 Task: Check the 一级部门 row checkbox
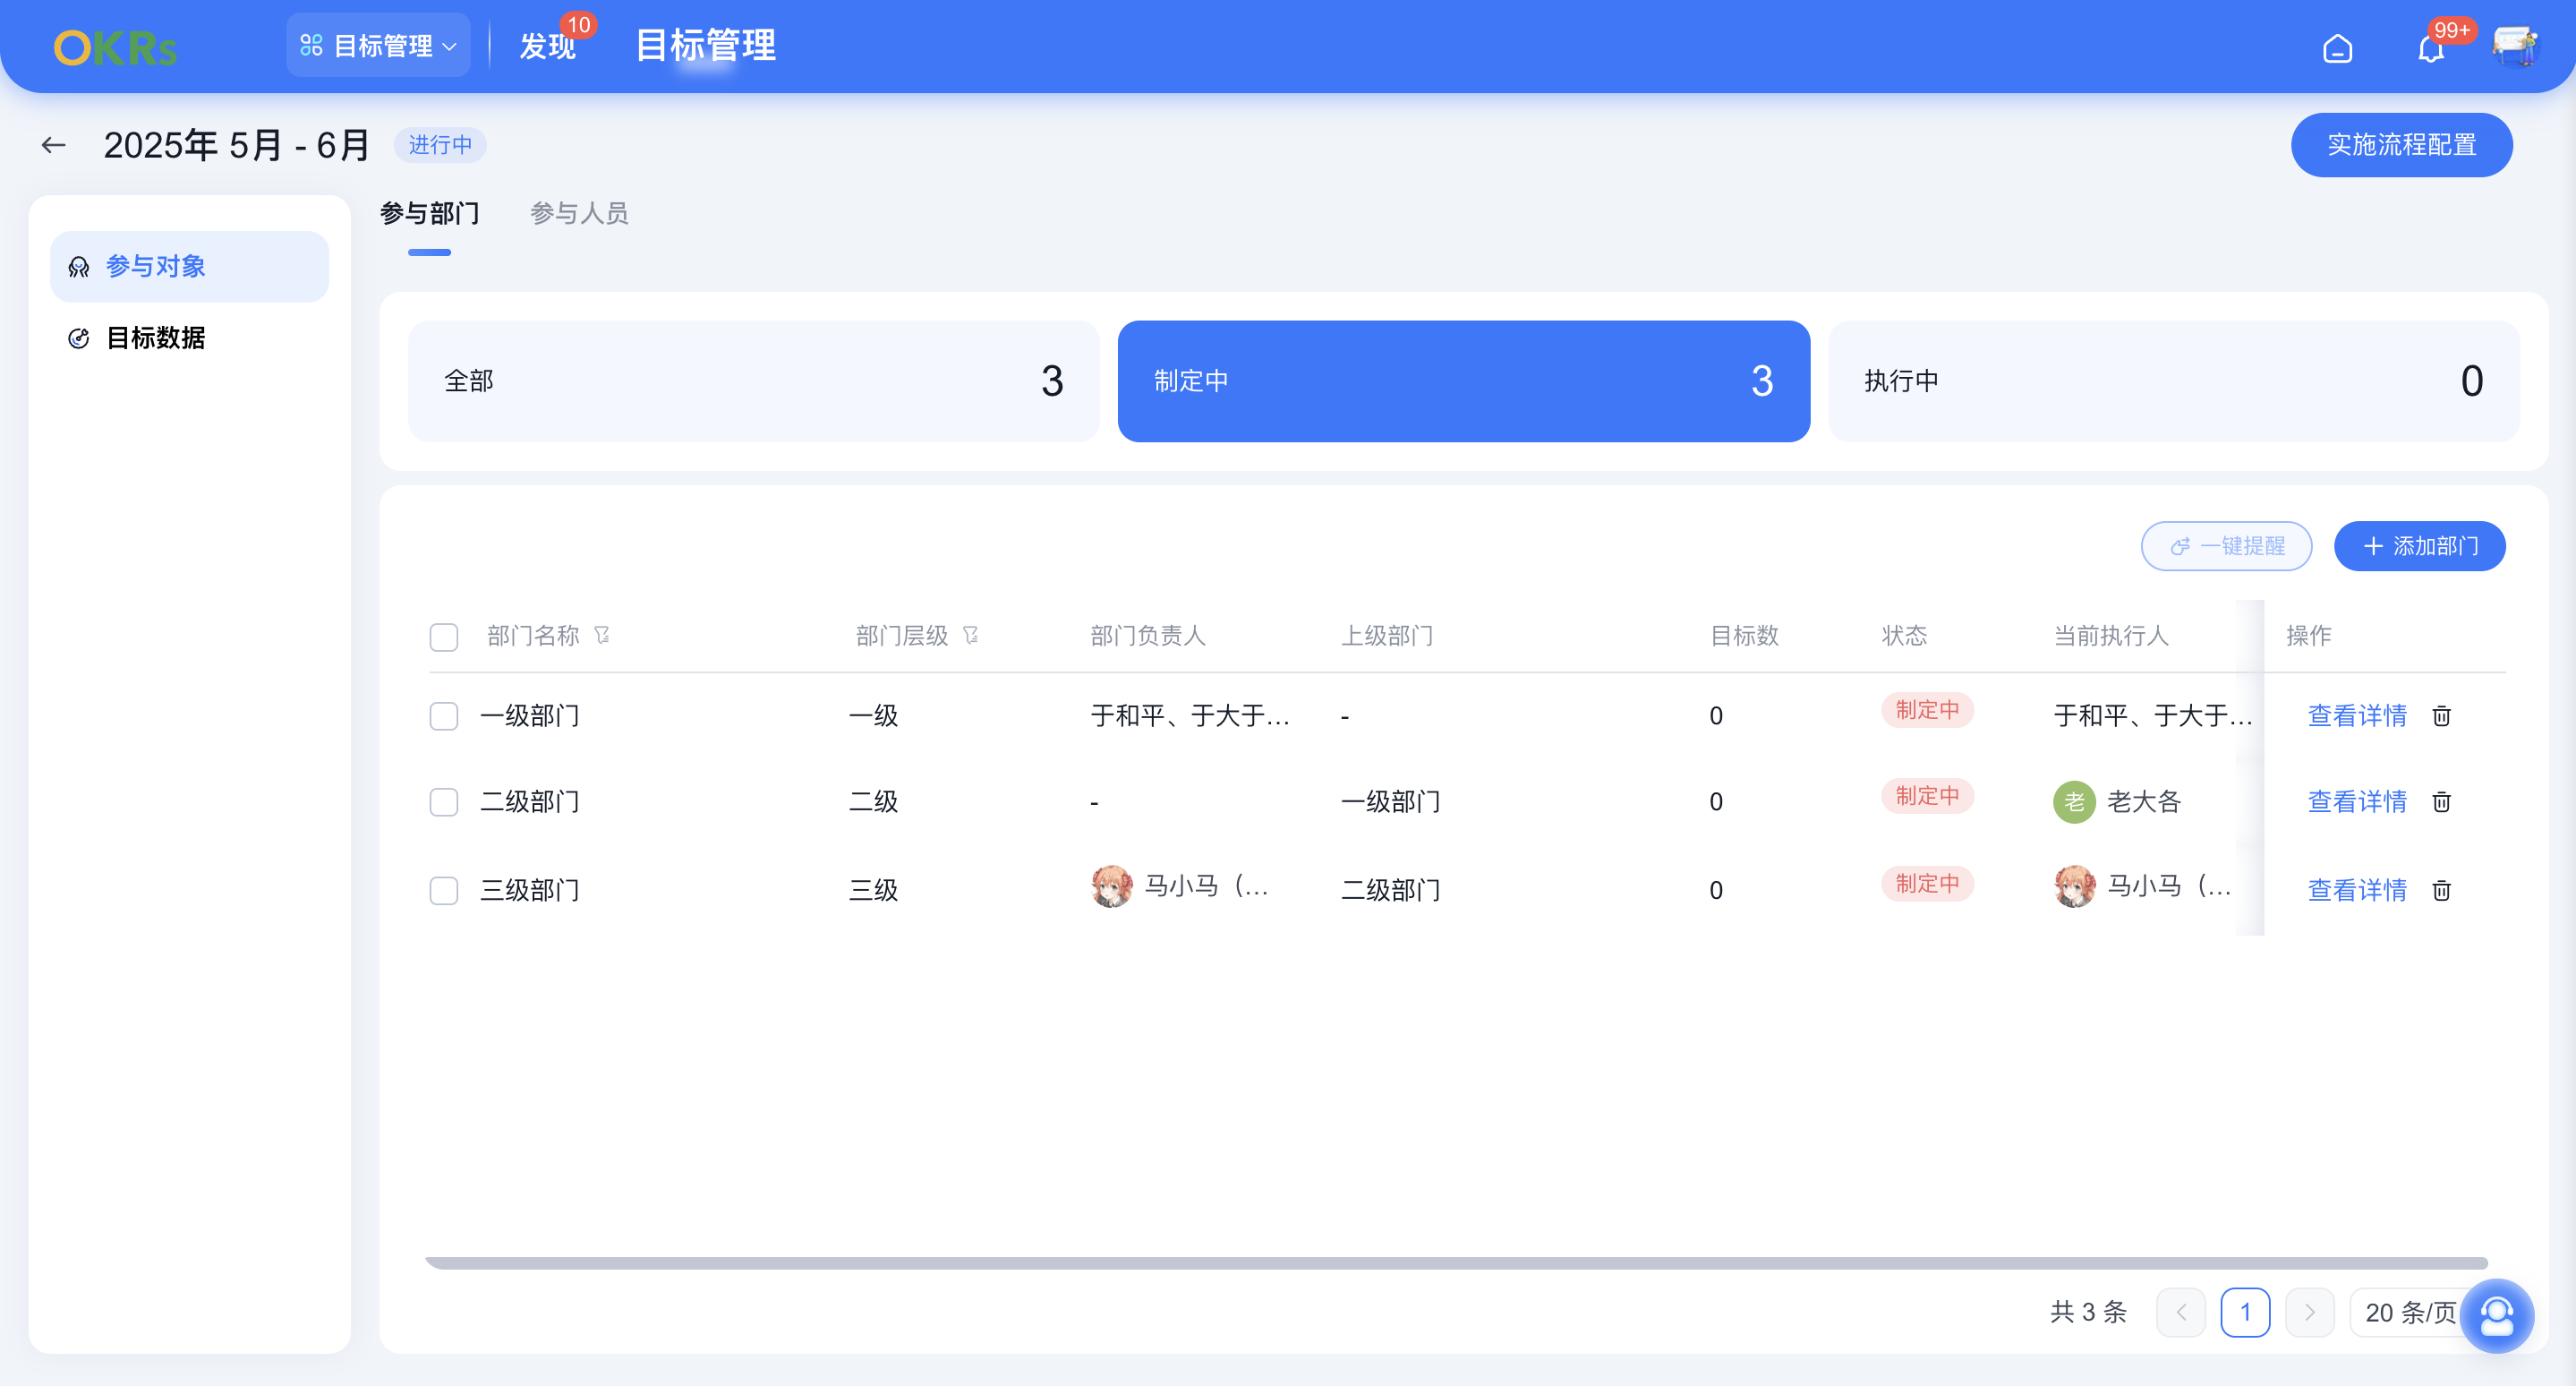coord(444,716)
